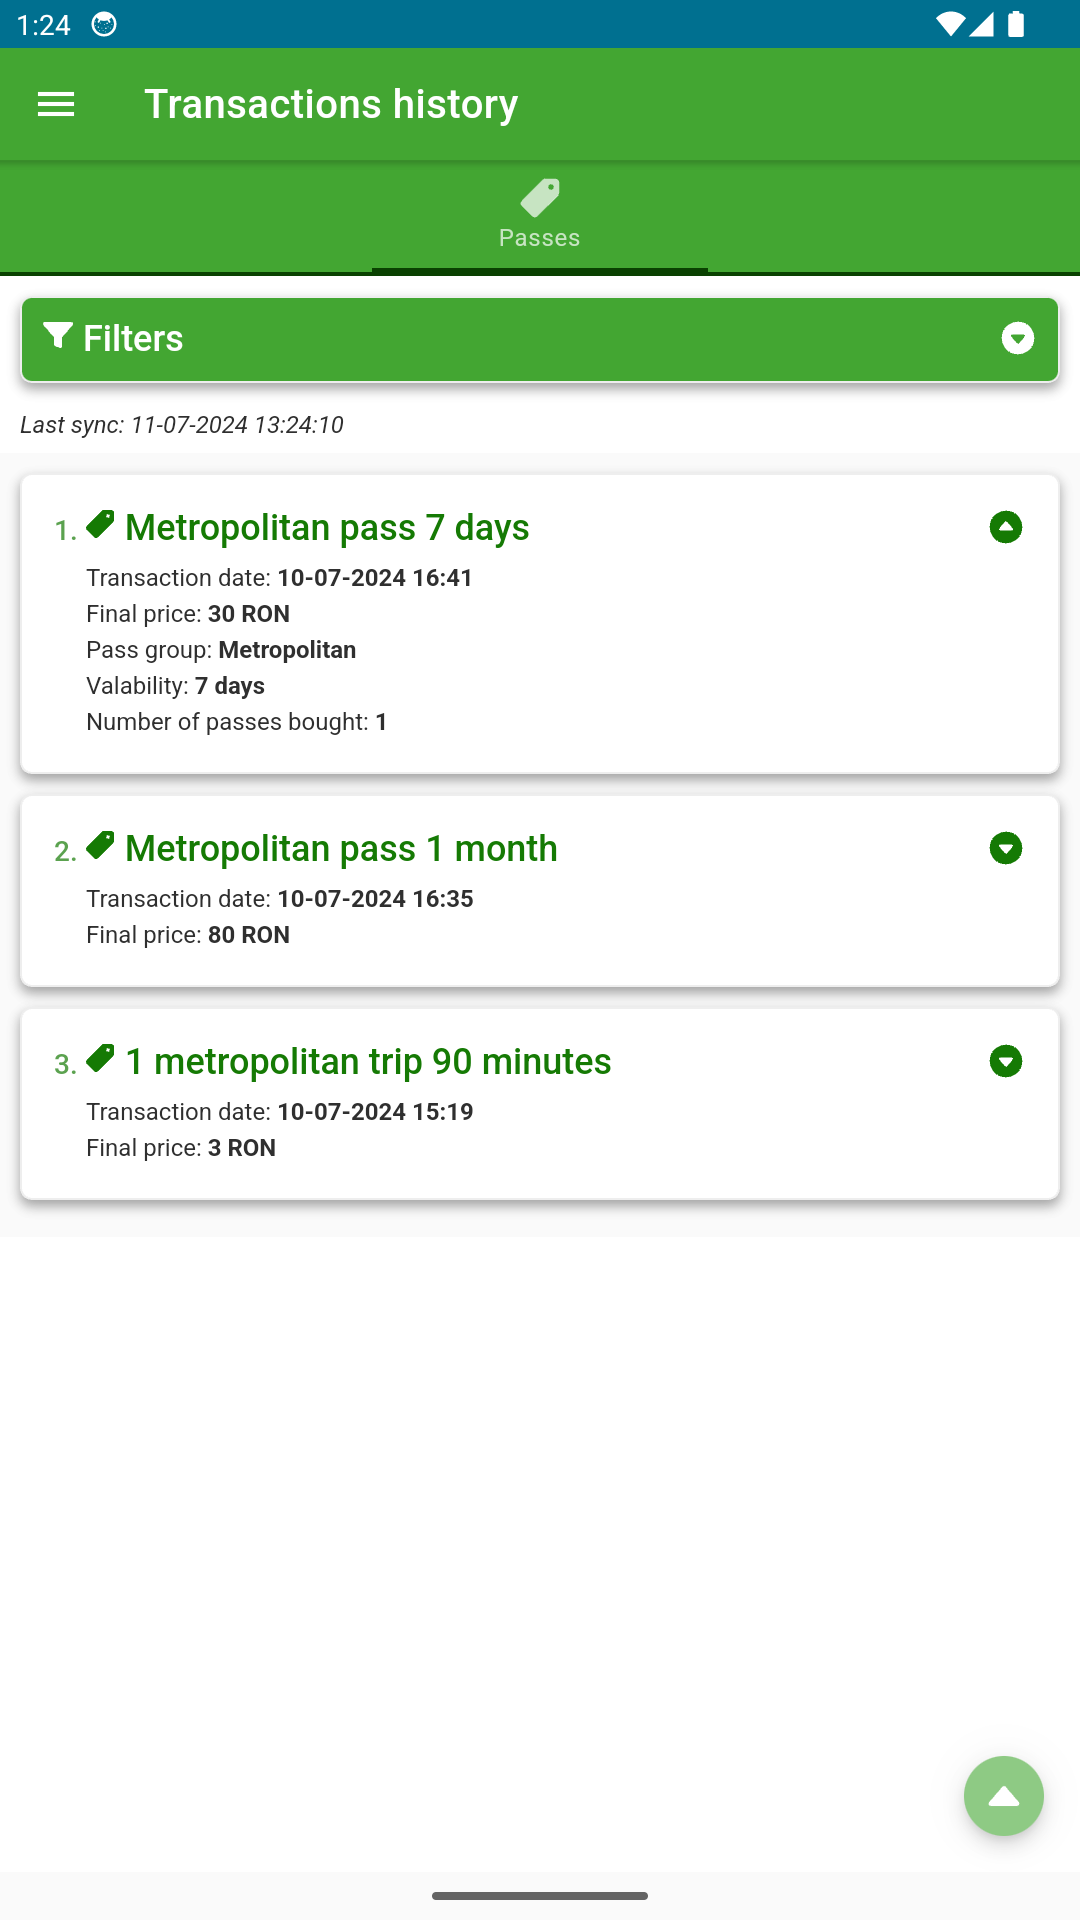Tap the tag icon beside 1 metropolitan trip
The height and width of the screenshot is (1920, 1080).
pos(100,1059)
